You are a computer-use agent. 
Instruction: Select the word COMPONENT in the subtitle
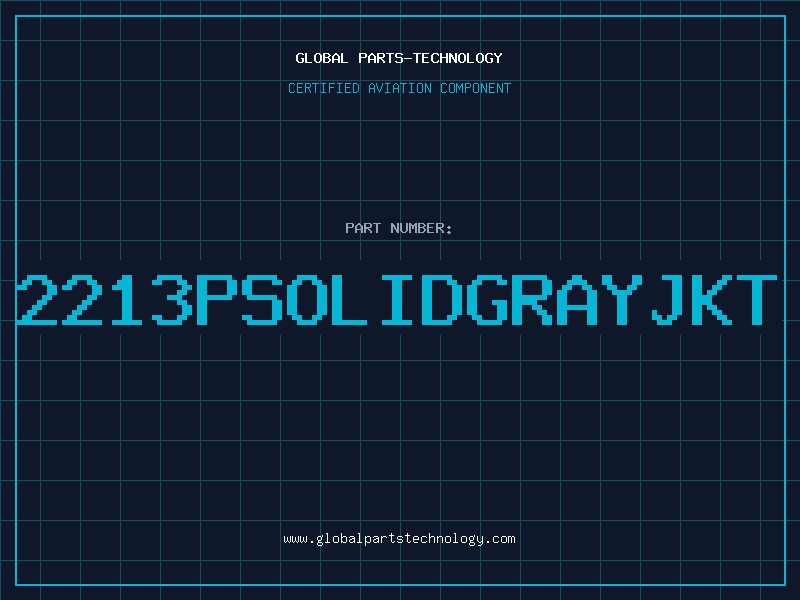(x=476, y=88)
